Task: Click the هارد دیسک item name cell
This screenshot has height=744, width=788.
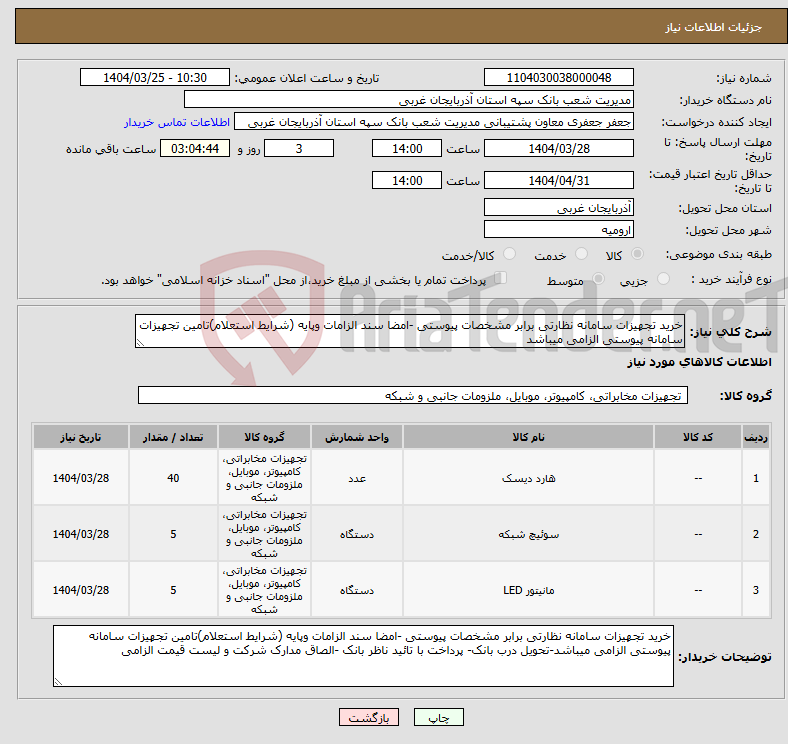Action: [528, 478]
